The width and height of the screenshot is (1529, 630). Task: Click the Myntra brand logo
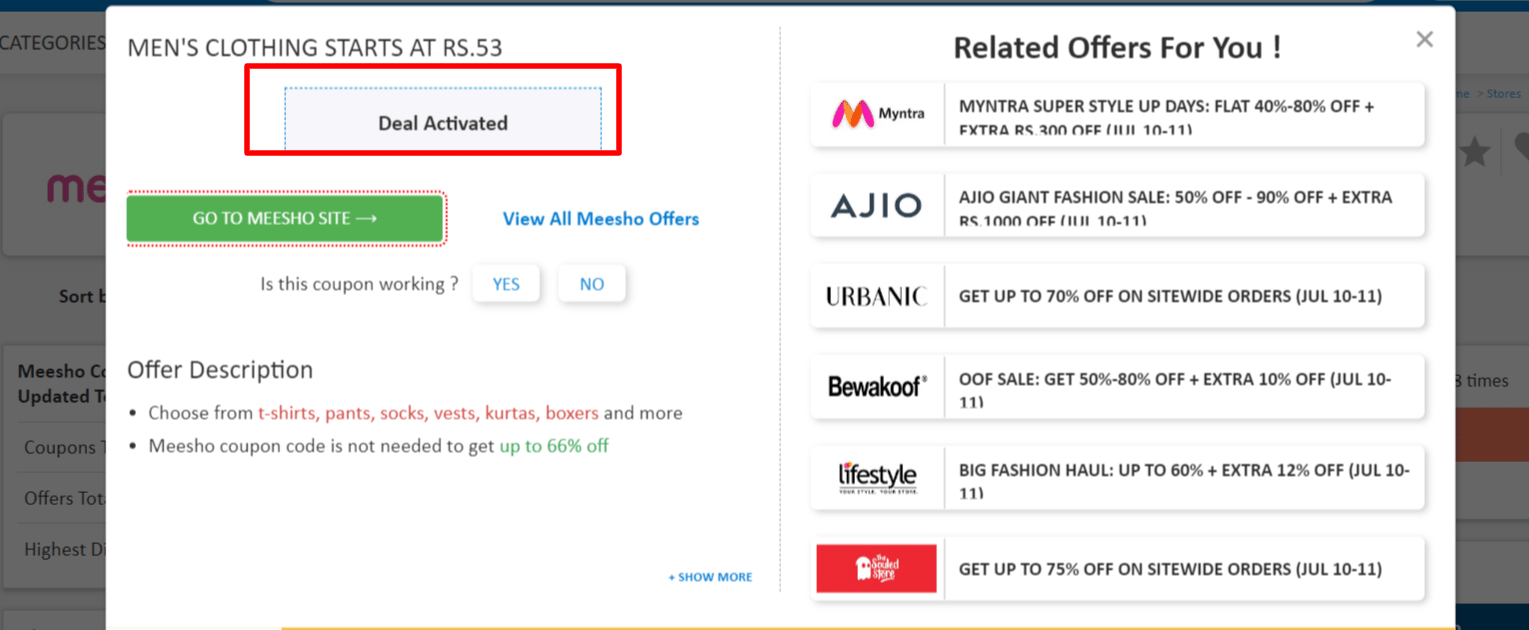(875, 114)
